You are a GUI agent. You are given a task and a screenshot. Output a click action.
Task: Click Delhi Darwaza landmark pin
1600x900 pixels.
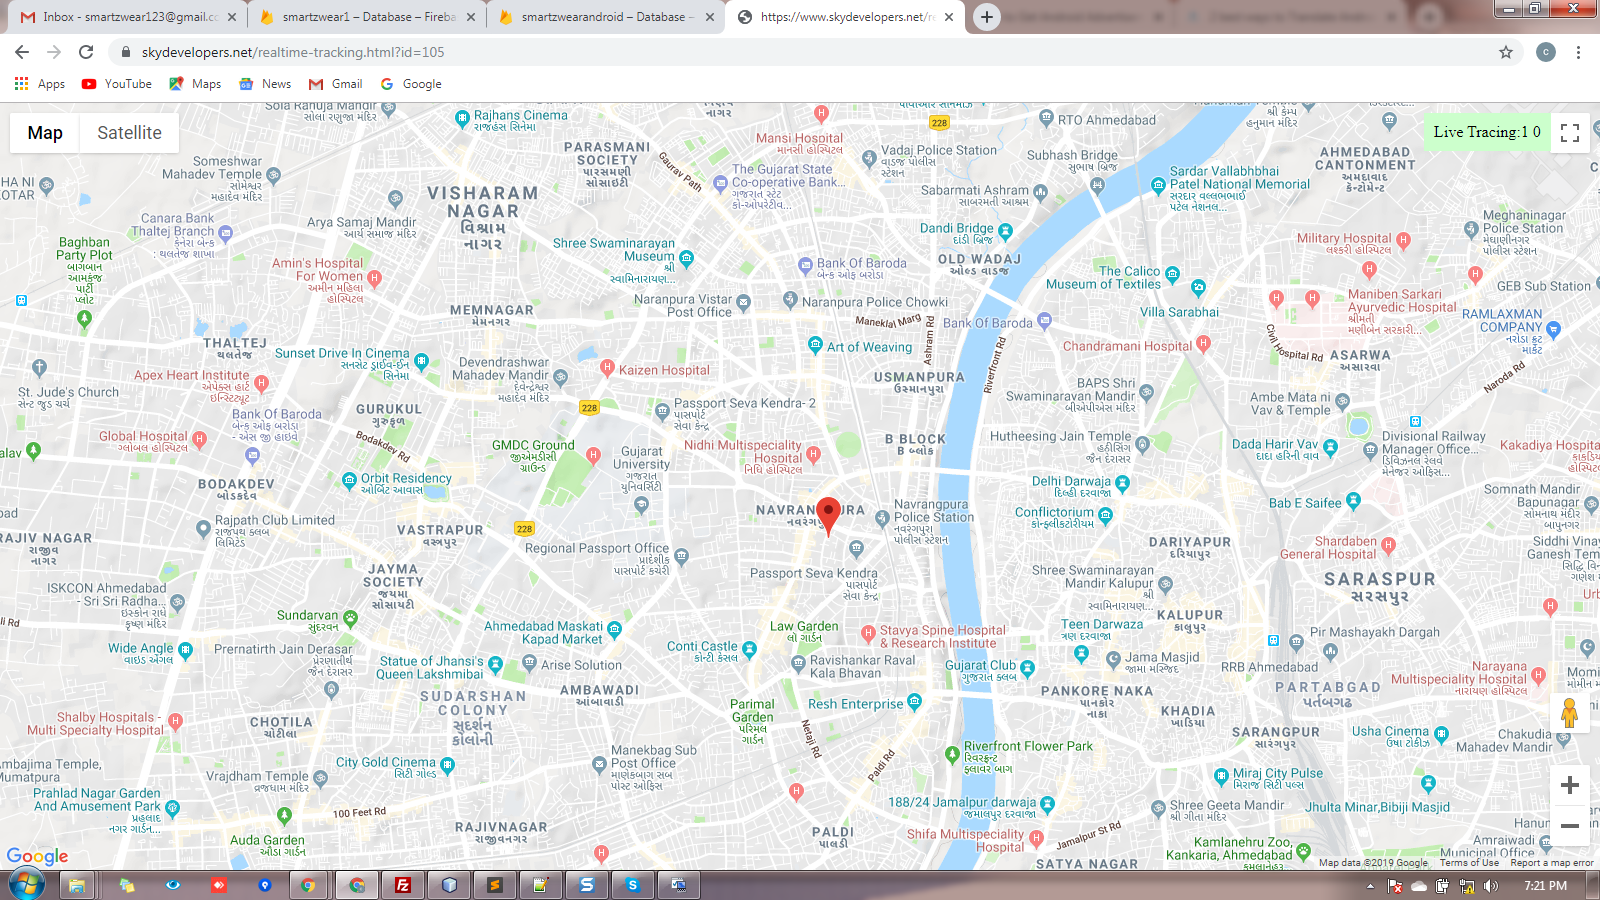pos(1122,484)
